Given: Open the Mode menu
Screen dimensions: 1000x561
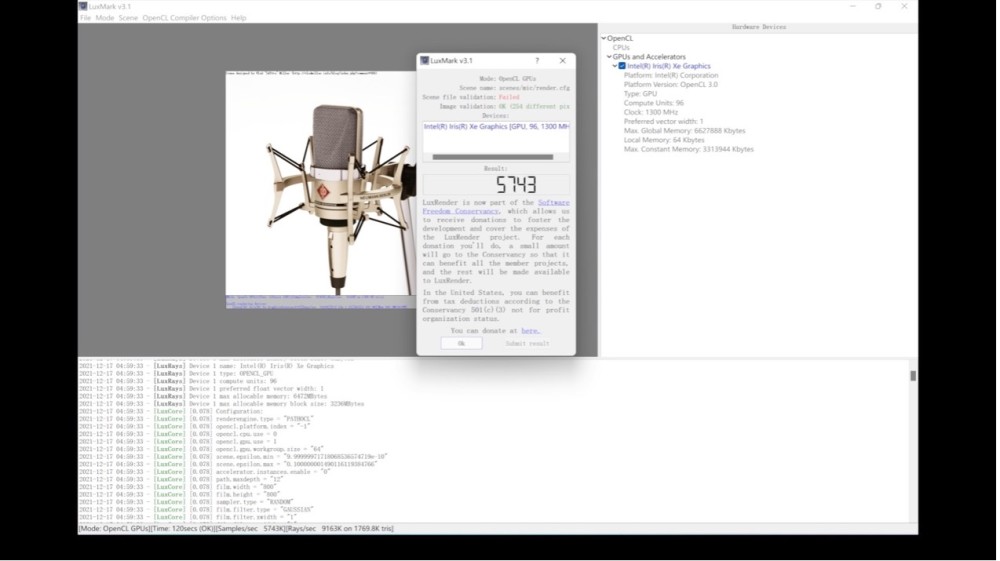Looking at the screenshot, I should point(104,18).
